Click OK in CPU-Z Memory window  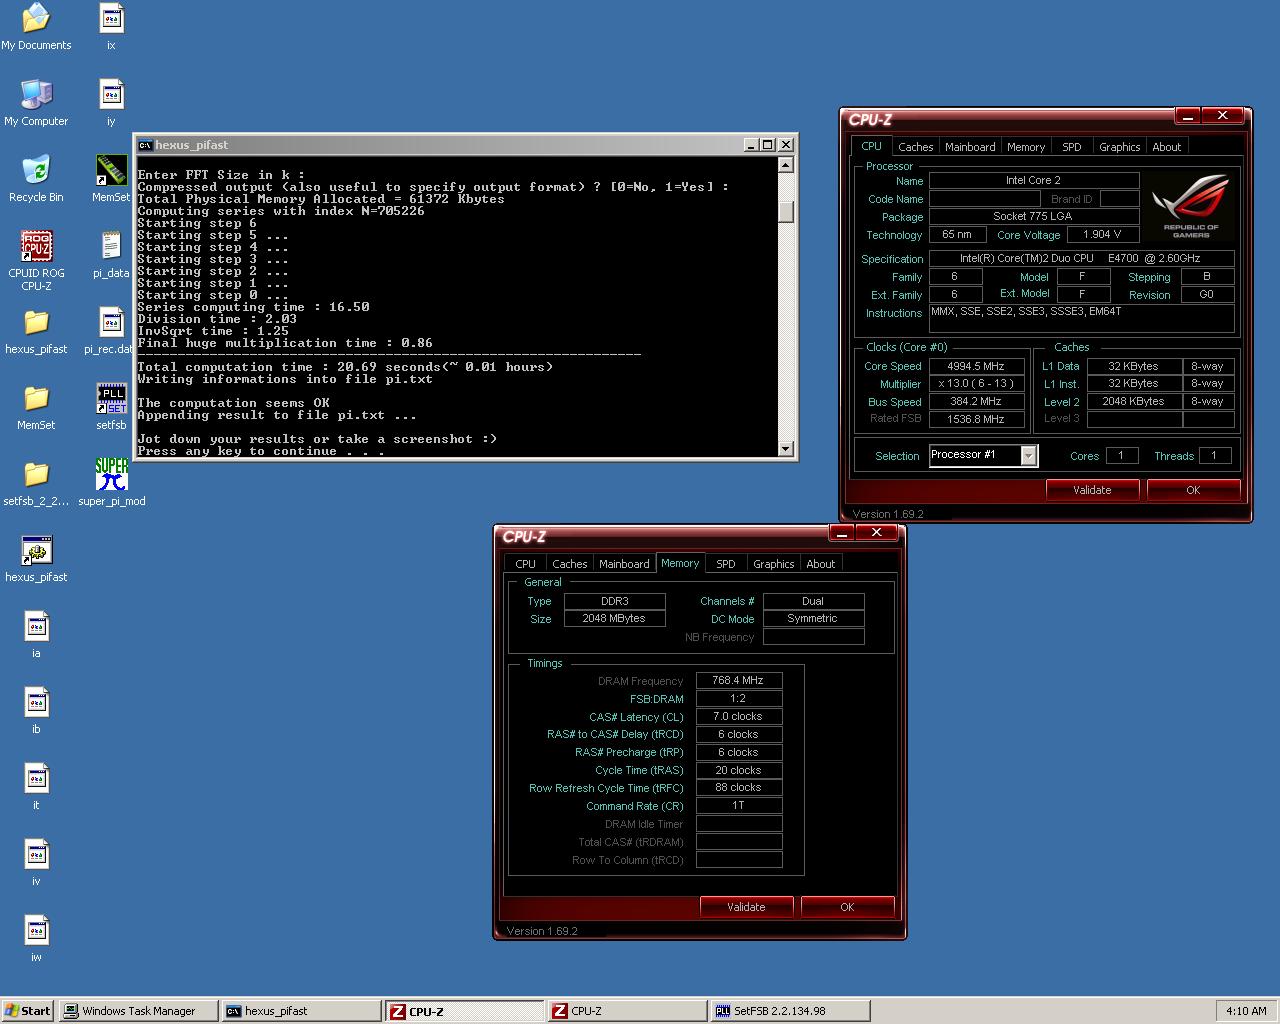pos(847,907)
